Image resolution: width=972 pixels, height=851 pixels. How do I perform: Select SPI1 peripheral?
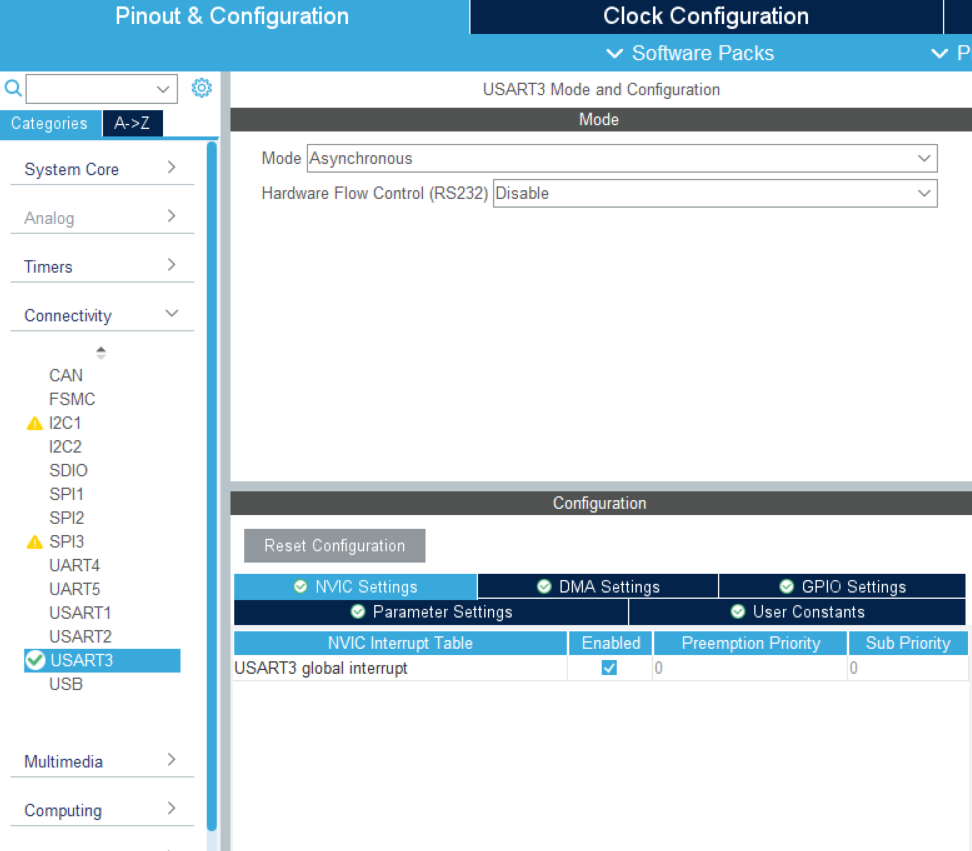point(66,494)
